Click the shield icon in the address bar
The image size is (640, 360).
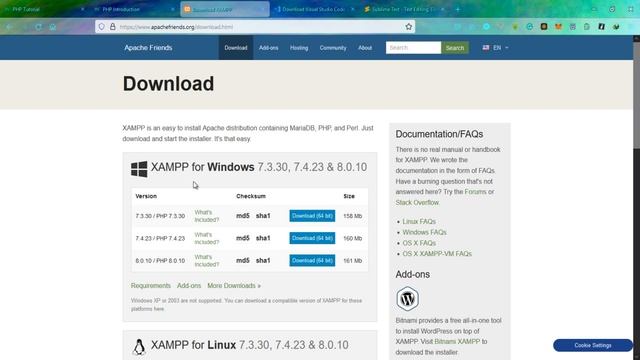(102, 27)
